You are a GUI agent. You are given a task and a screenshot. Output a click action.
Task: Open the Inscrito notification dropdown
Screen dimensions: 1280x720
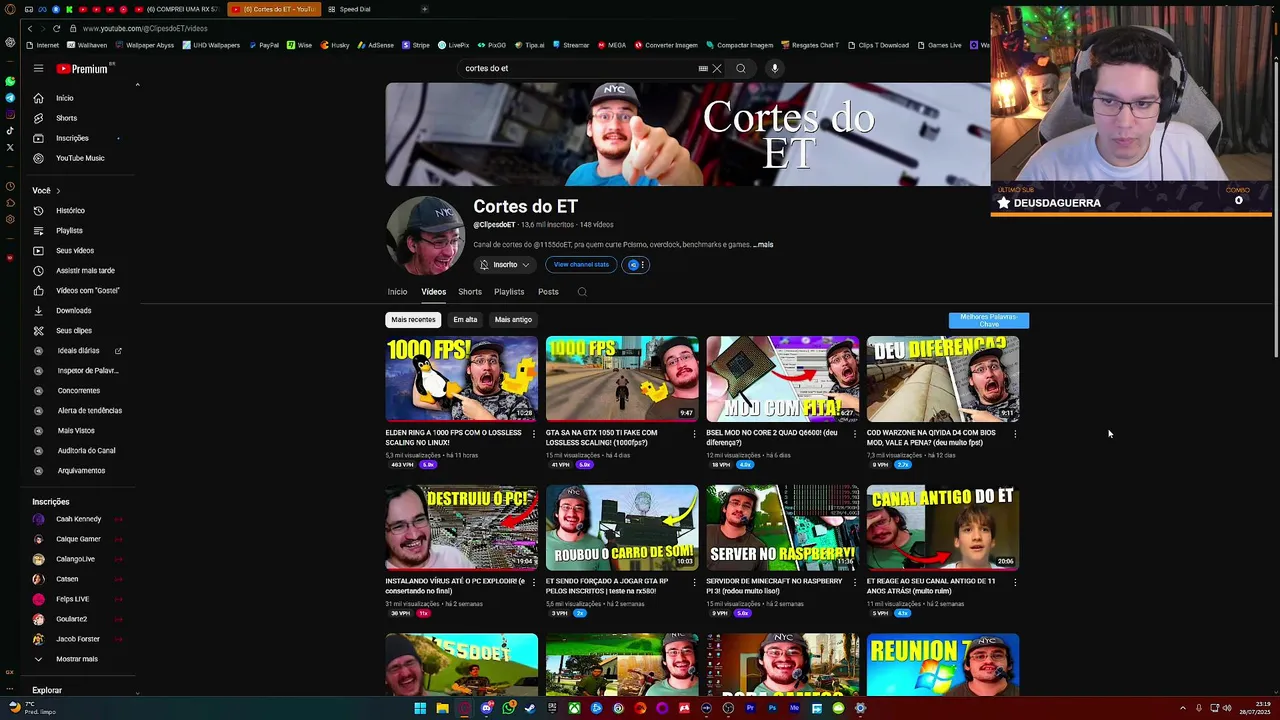tap(504, 265)
